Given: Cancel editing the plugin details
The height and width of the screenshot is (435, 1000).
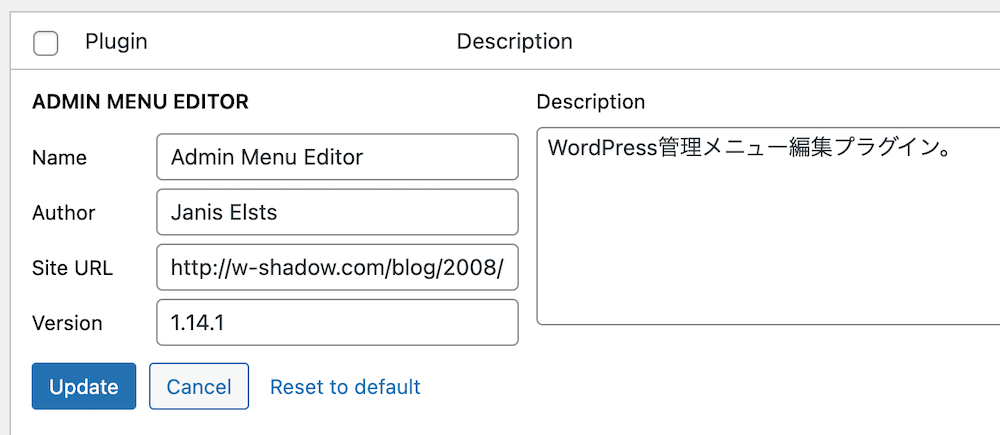Looking at the screenshot, I should pos(199,386).
